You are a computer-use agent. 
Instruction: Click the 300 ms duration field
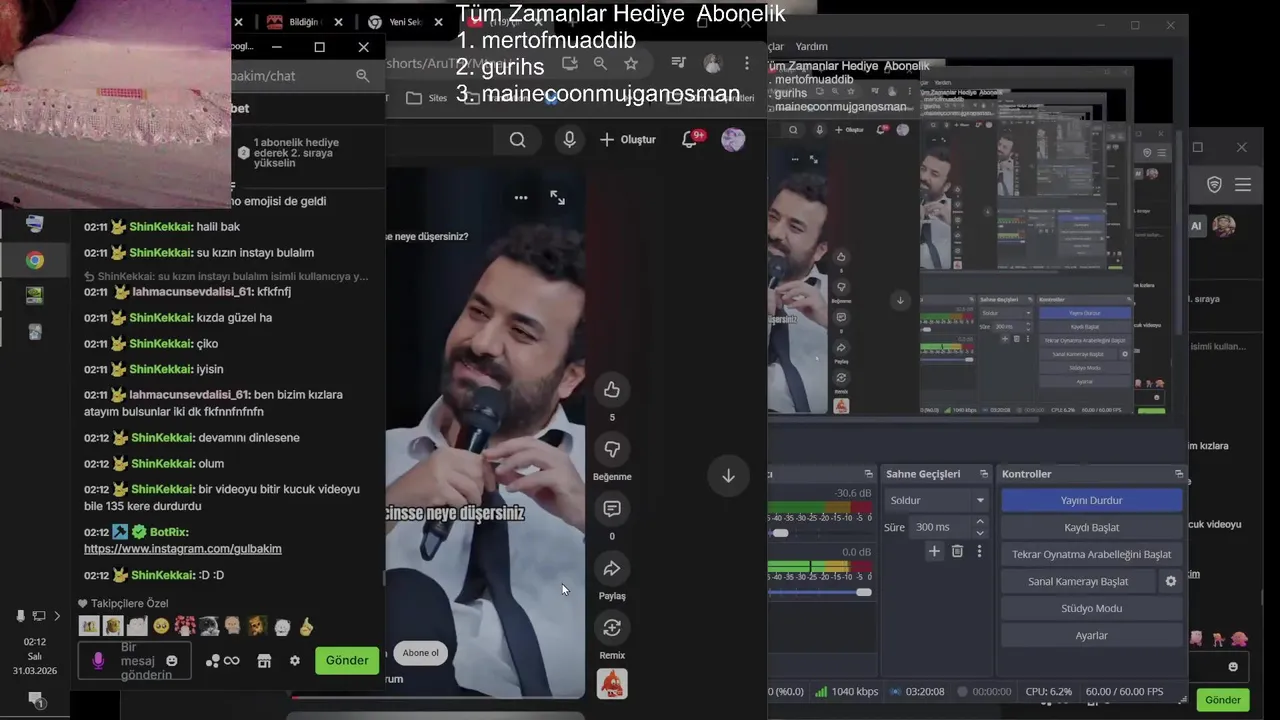[x=940, y=527]
